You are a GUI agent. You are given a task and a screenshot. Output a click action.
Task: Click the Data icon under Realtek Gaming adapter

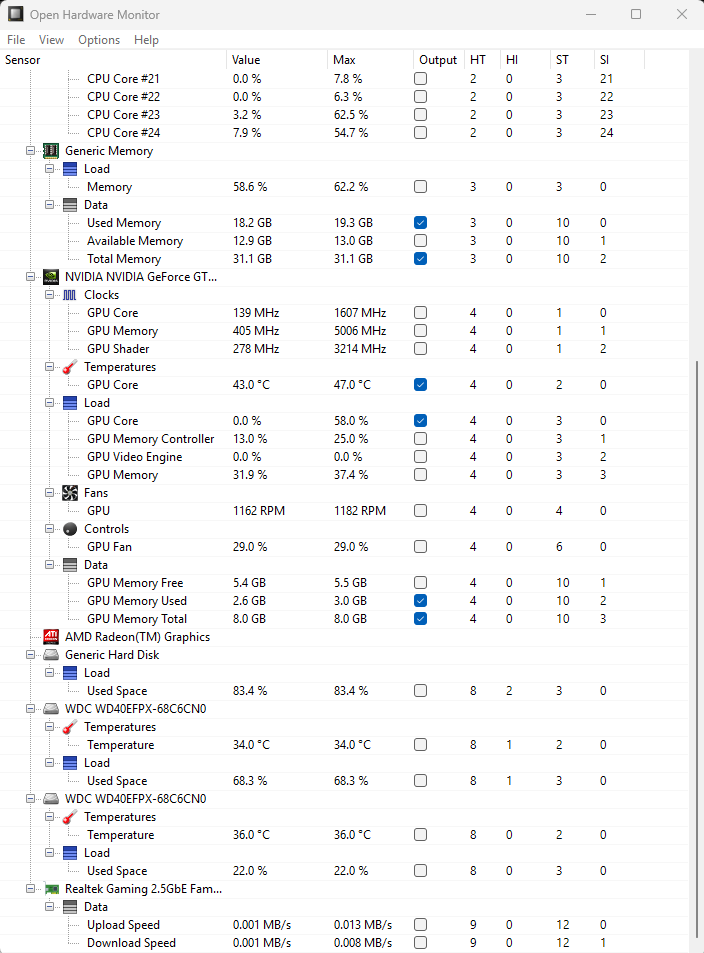tap(70, 907)
